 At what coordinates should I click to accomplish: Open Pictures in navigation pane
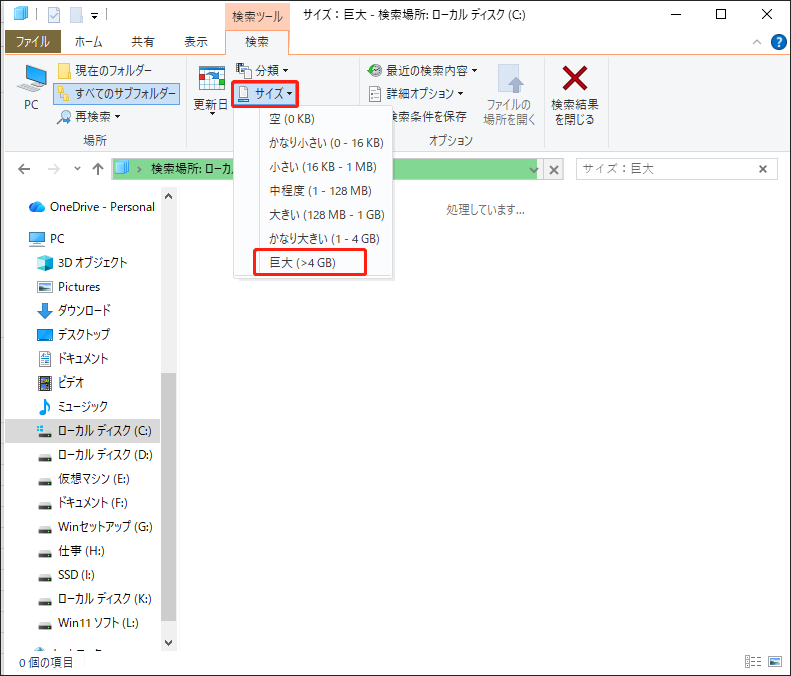tap(69, 287)
